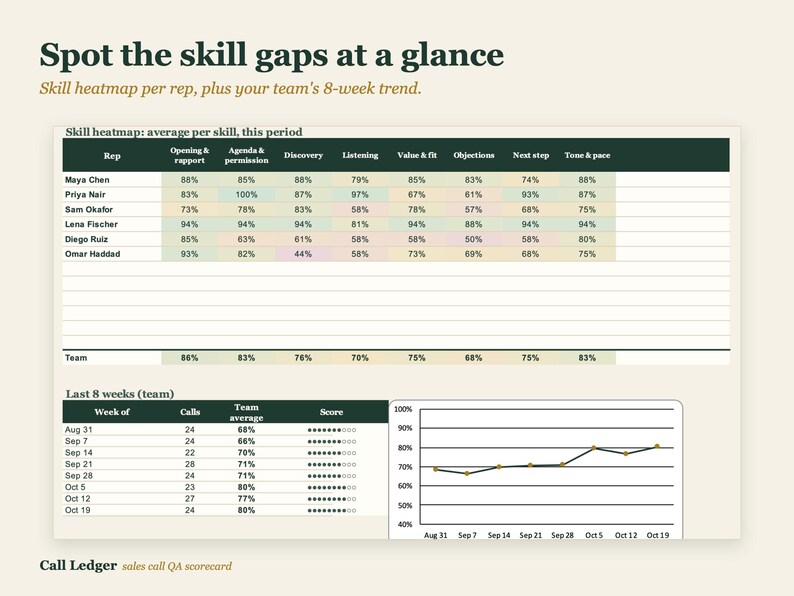Select the Sep 7 data point on chart
Screen dimensions: 794x596
tap(467, 473)
